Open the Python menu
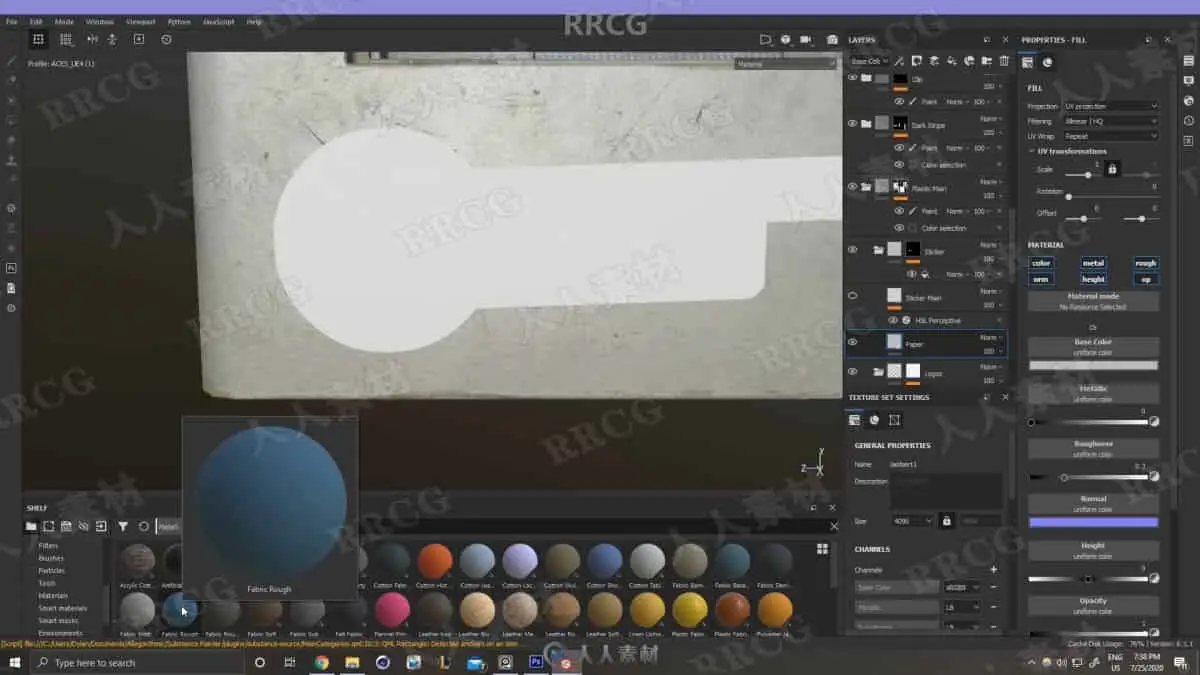The height and width of the screenshot is (675, 1200). coord(179,21)
